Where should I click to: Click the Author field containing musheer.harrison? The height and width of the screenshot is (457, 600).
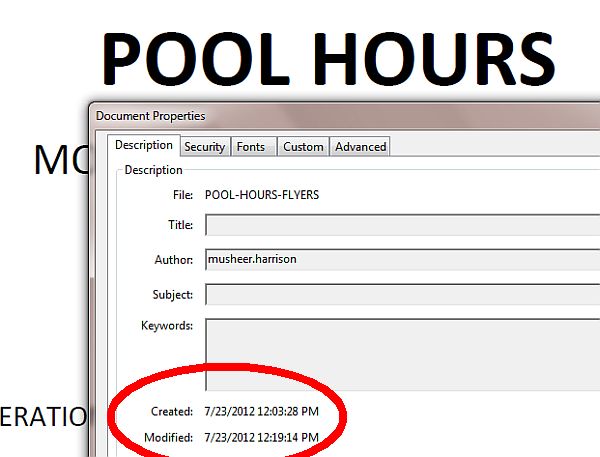coord(403,260)
